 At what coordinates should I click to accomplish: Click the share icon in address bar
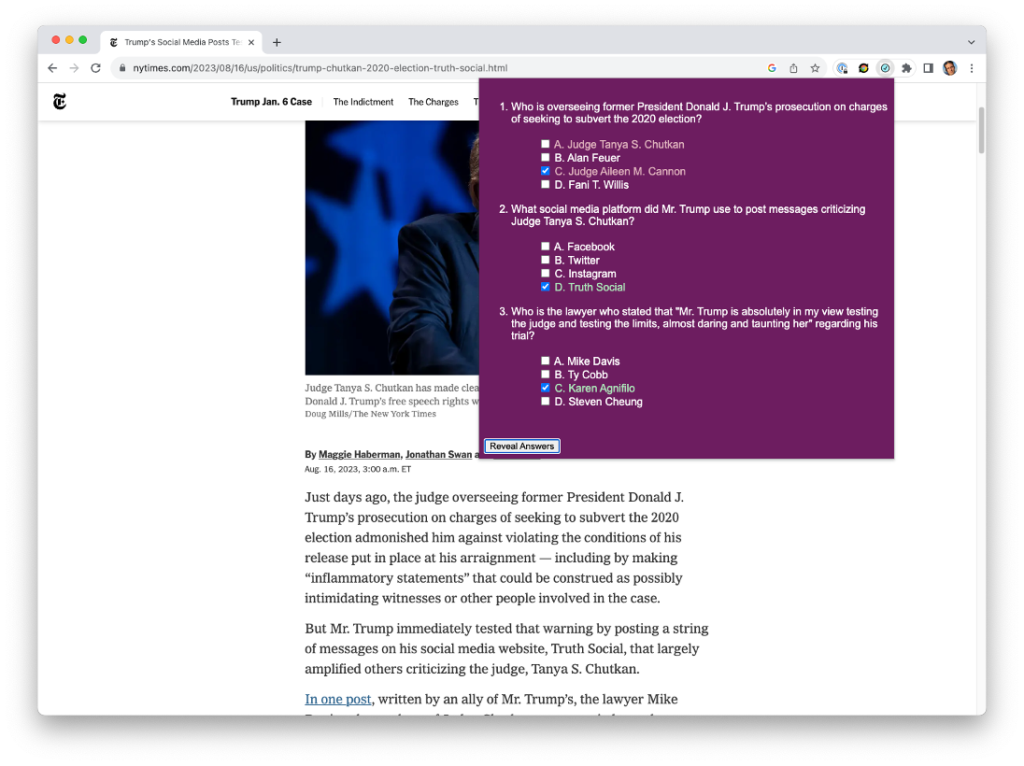[793, 68]
